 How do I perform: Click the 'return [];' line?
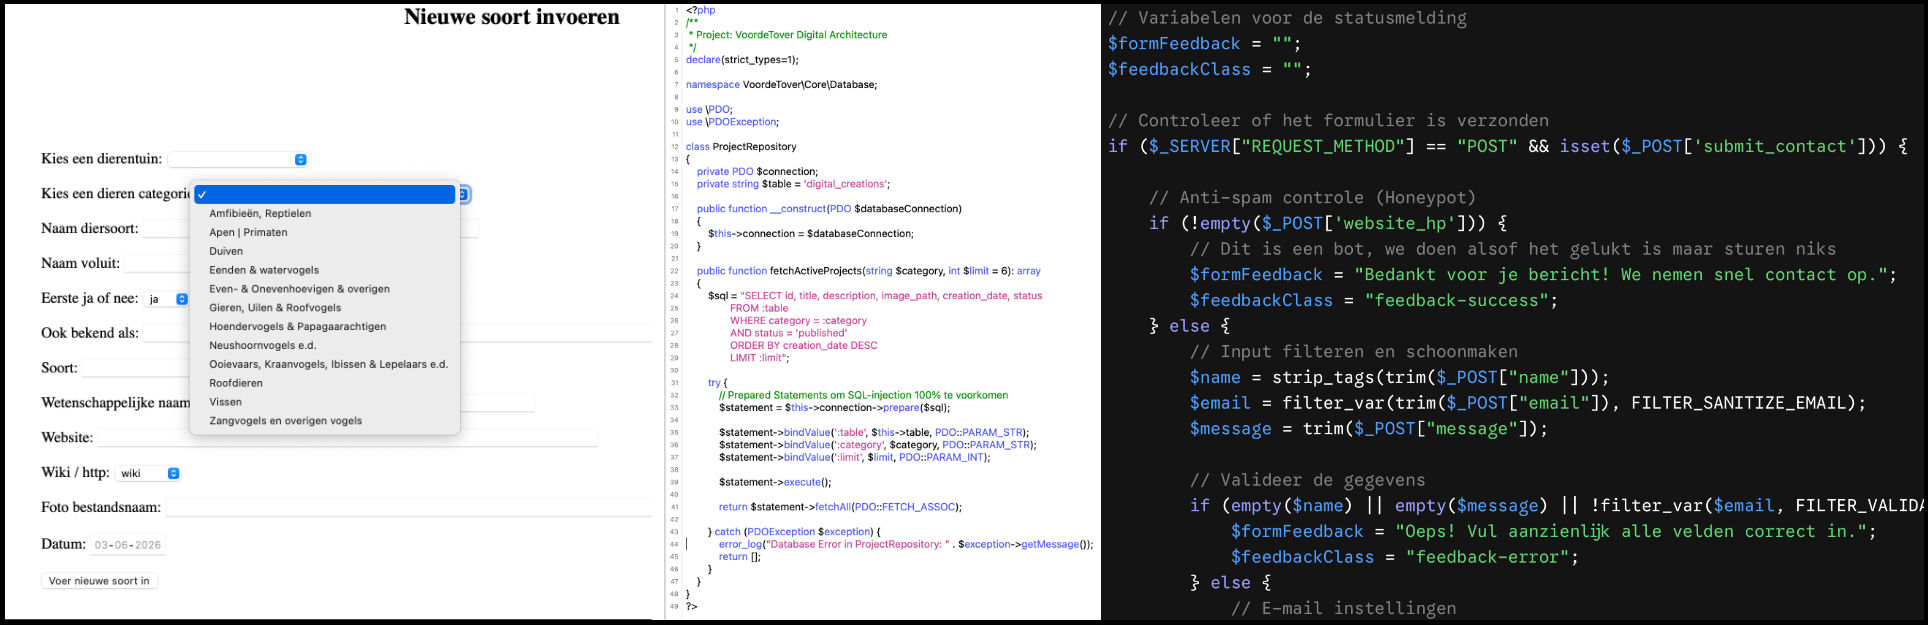(740, 557)
